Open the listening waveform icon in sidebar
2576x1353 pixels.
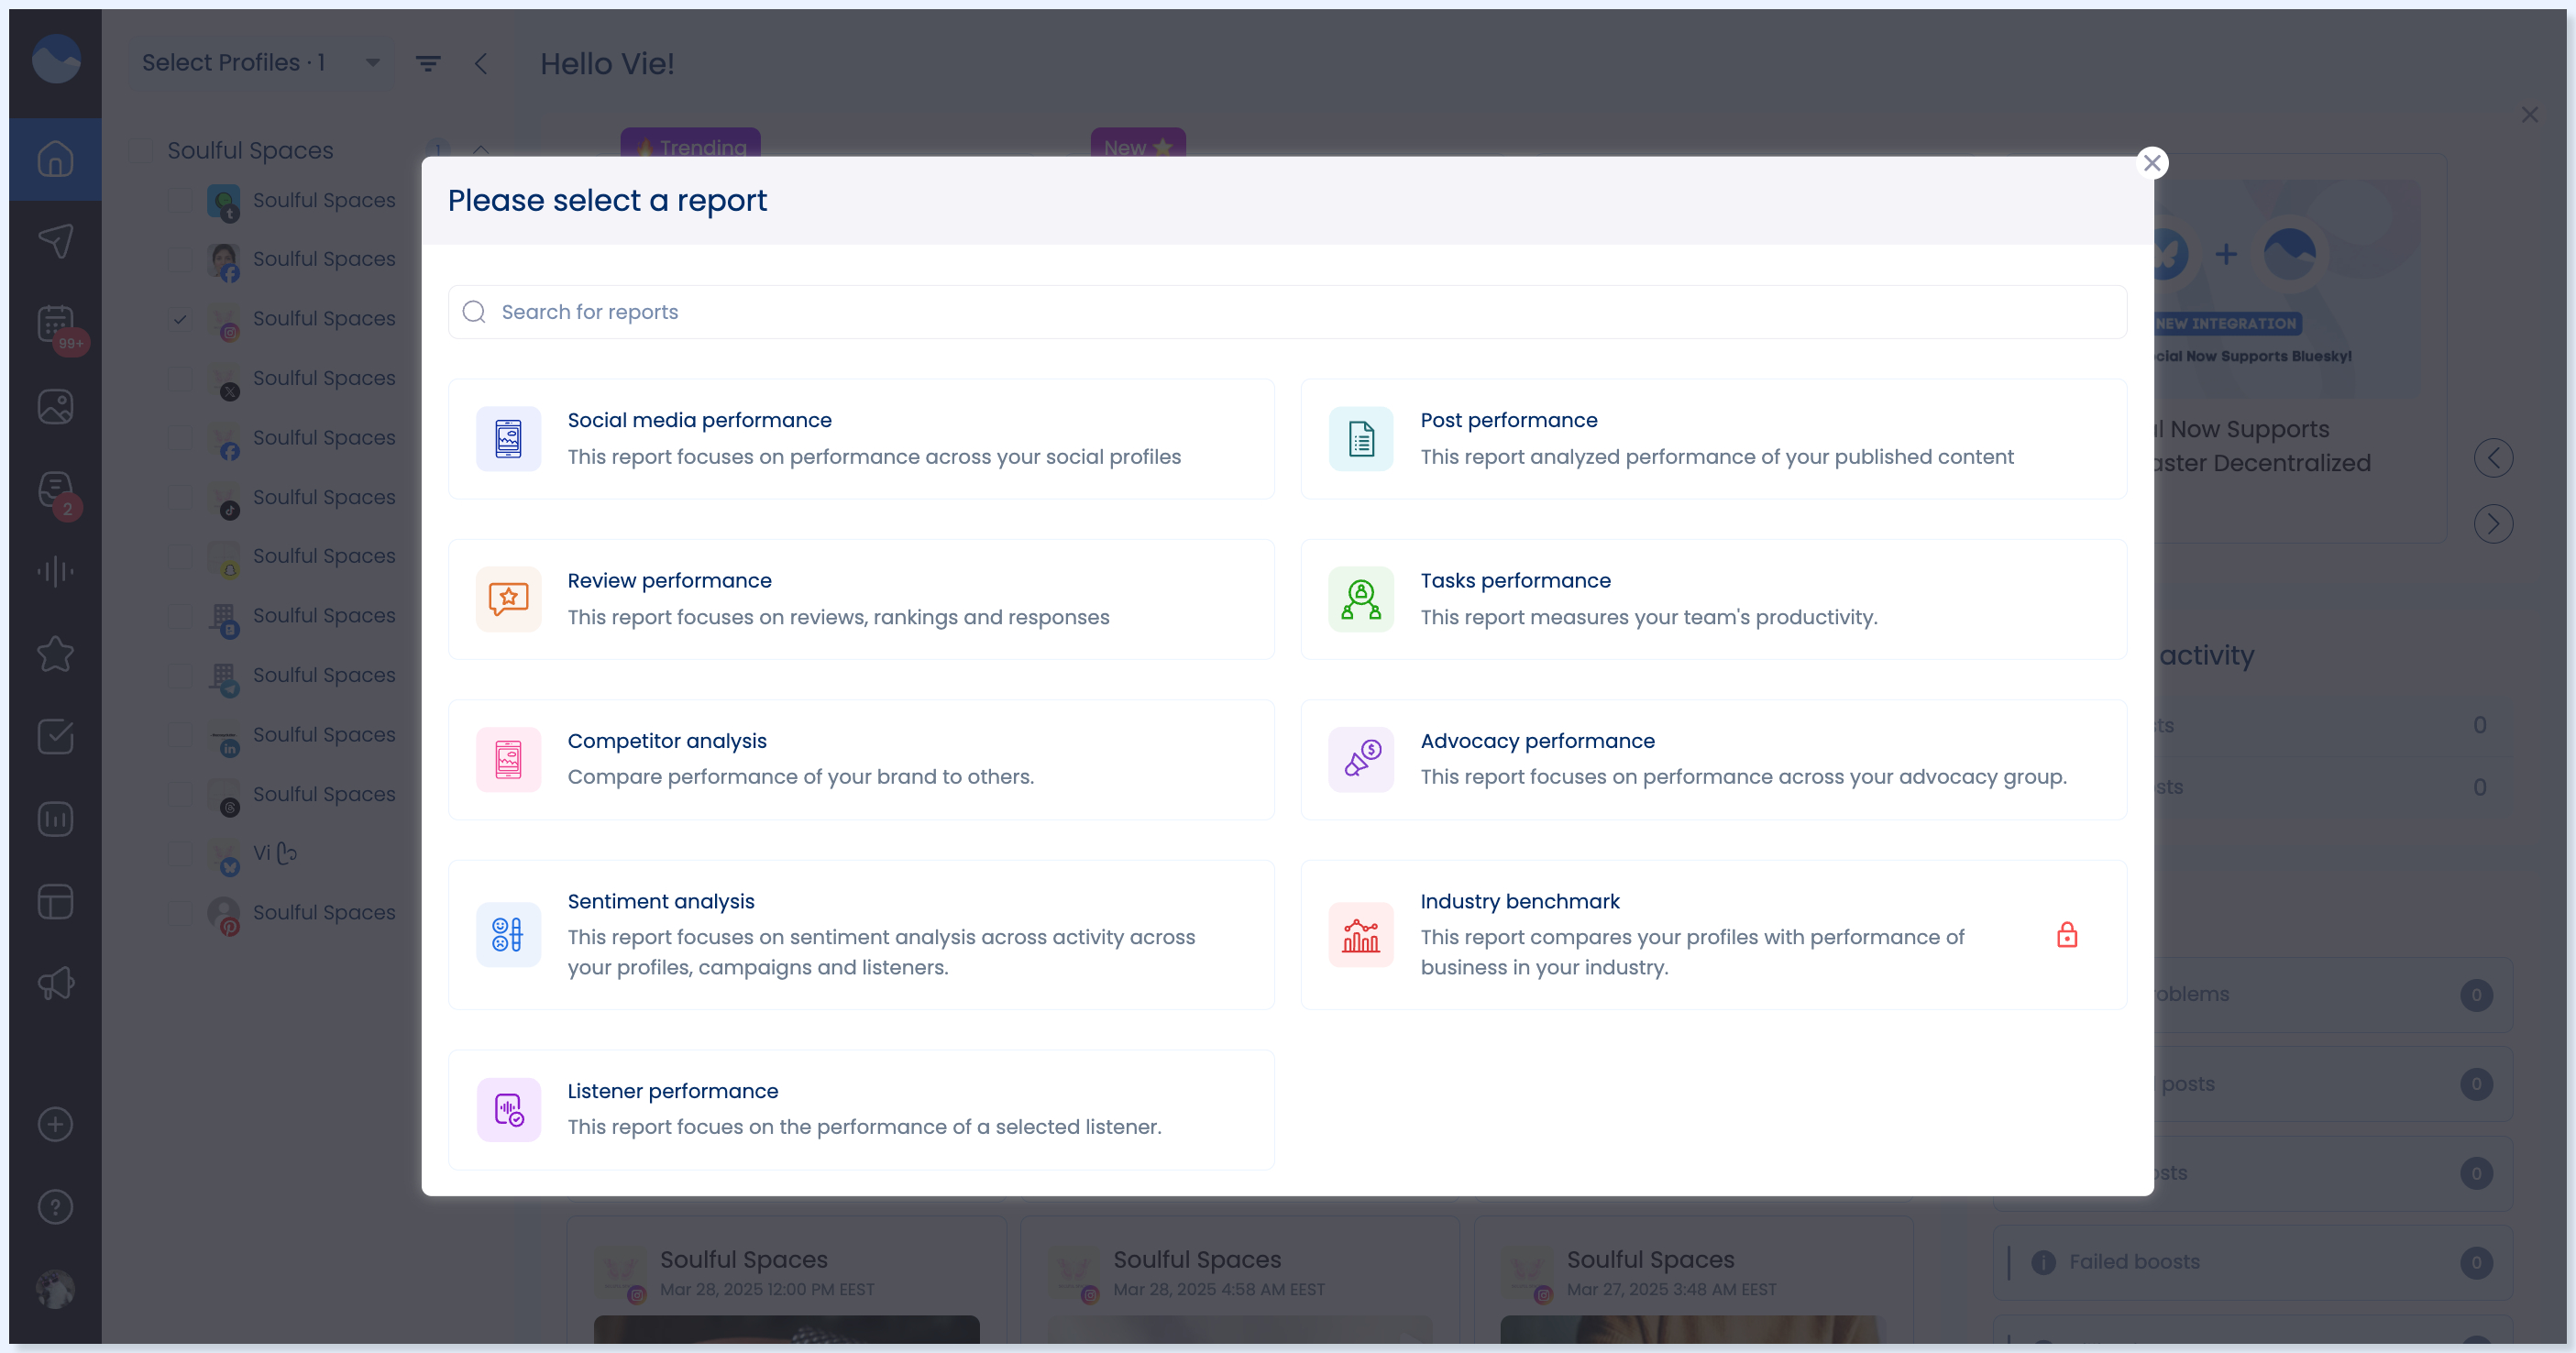click(x=55, y=571)
